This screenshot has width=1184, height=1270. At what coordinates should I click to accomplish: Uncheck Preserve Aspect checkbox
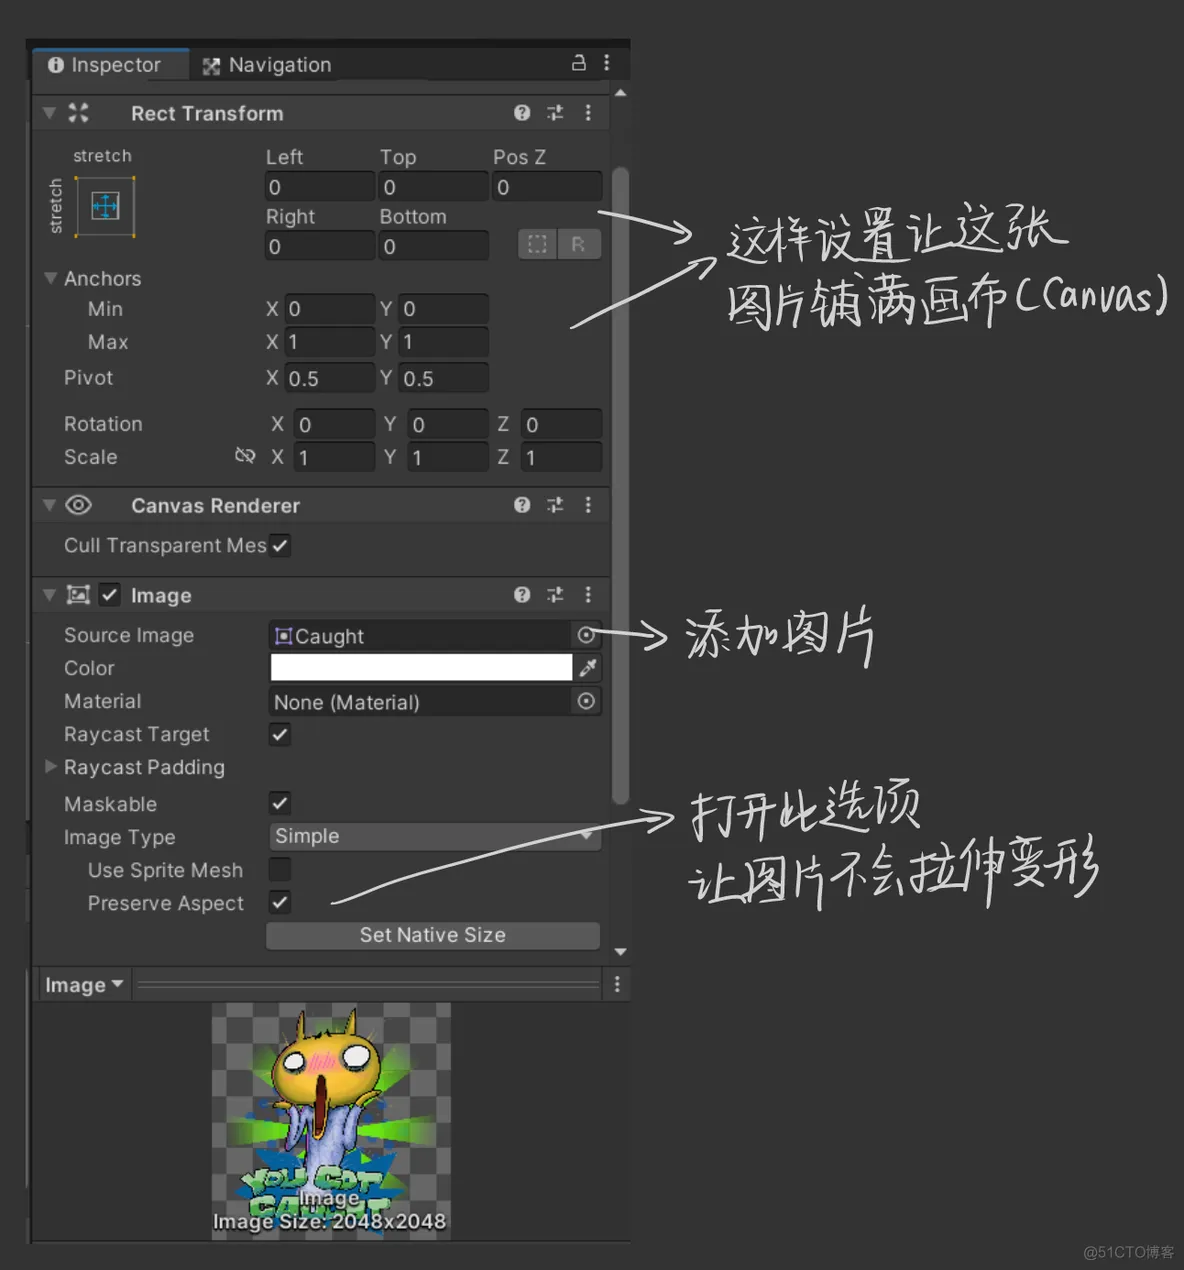pos(280,903)
